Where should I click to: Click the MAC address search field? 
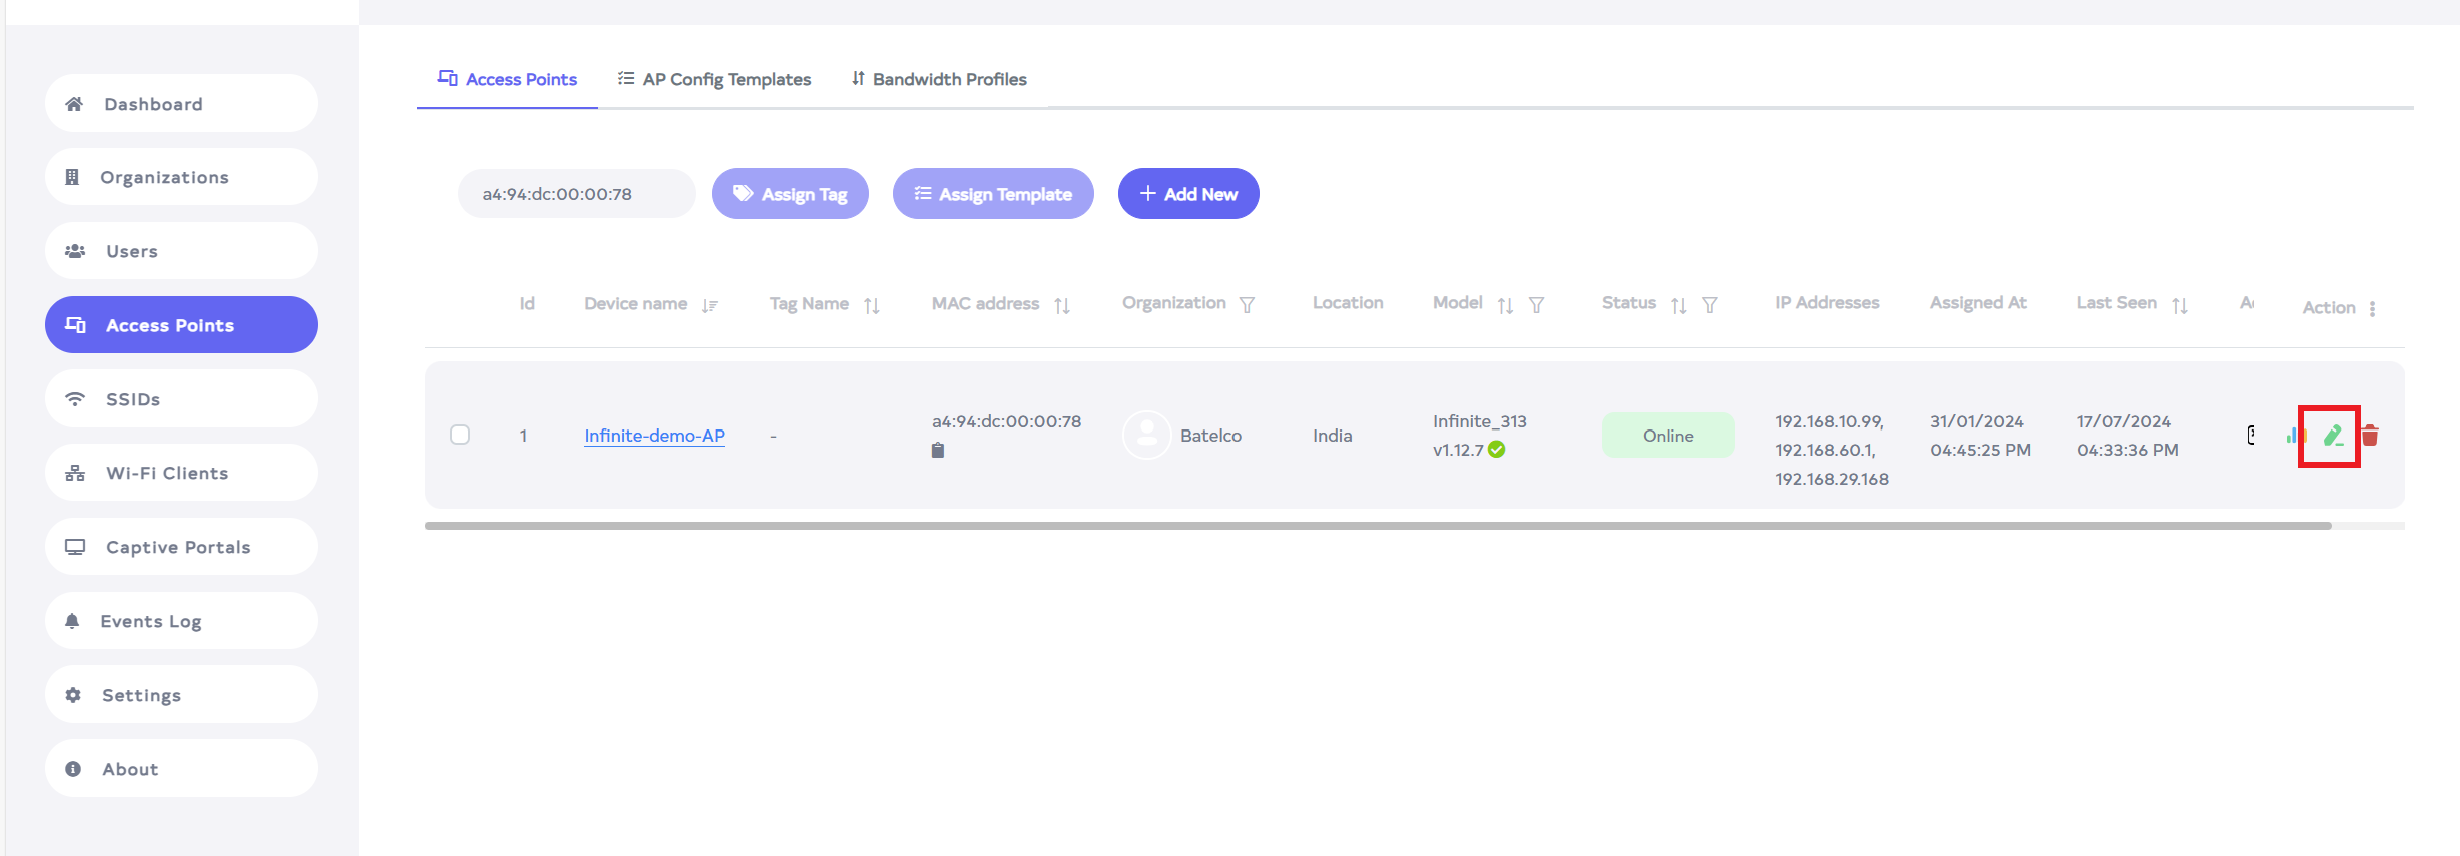coord(576,194)
